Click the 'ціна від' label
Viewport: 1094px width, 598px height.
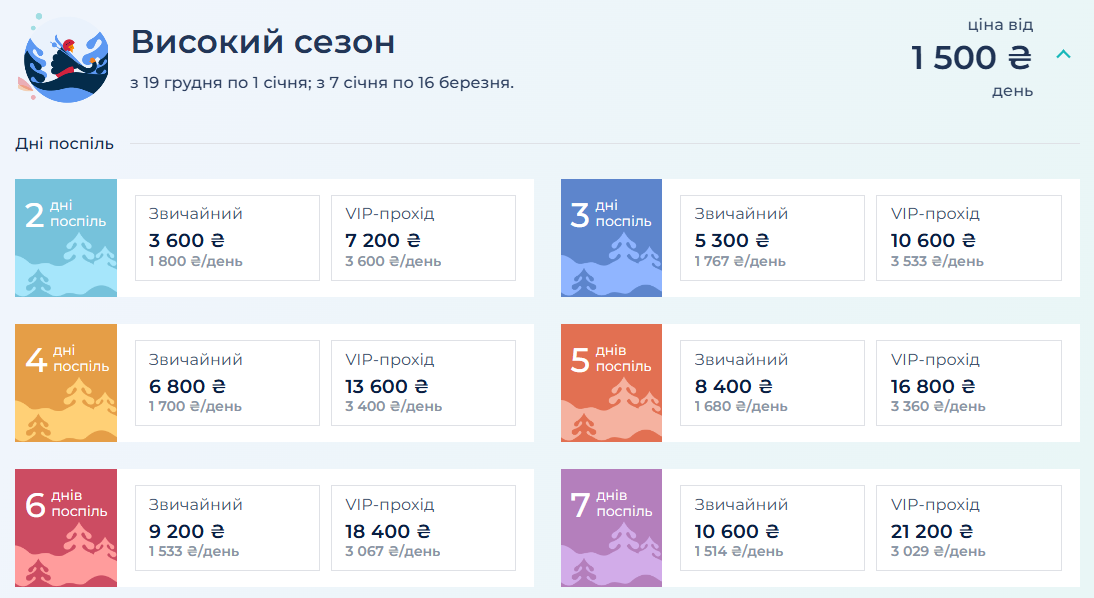[x=1002, y=25]
